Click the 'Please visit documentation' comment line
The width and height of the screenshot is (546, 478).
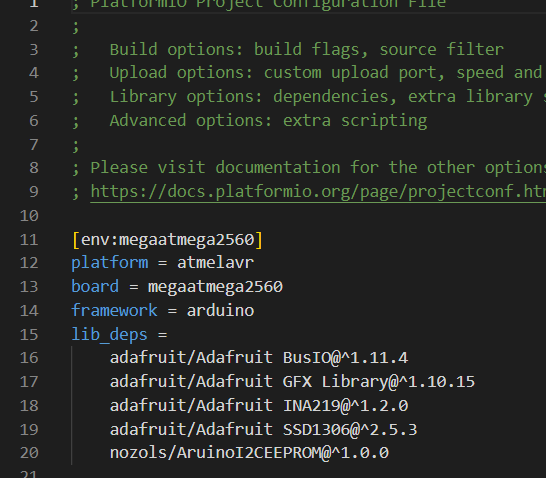pos(309,168)
